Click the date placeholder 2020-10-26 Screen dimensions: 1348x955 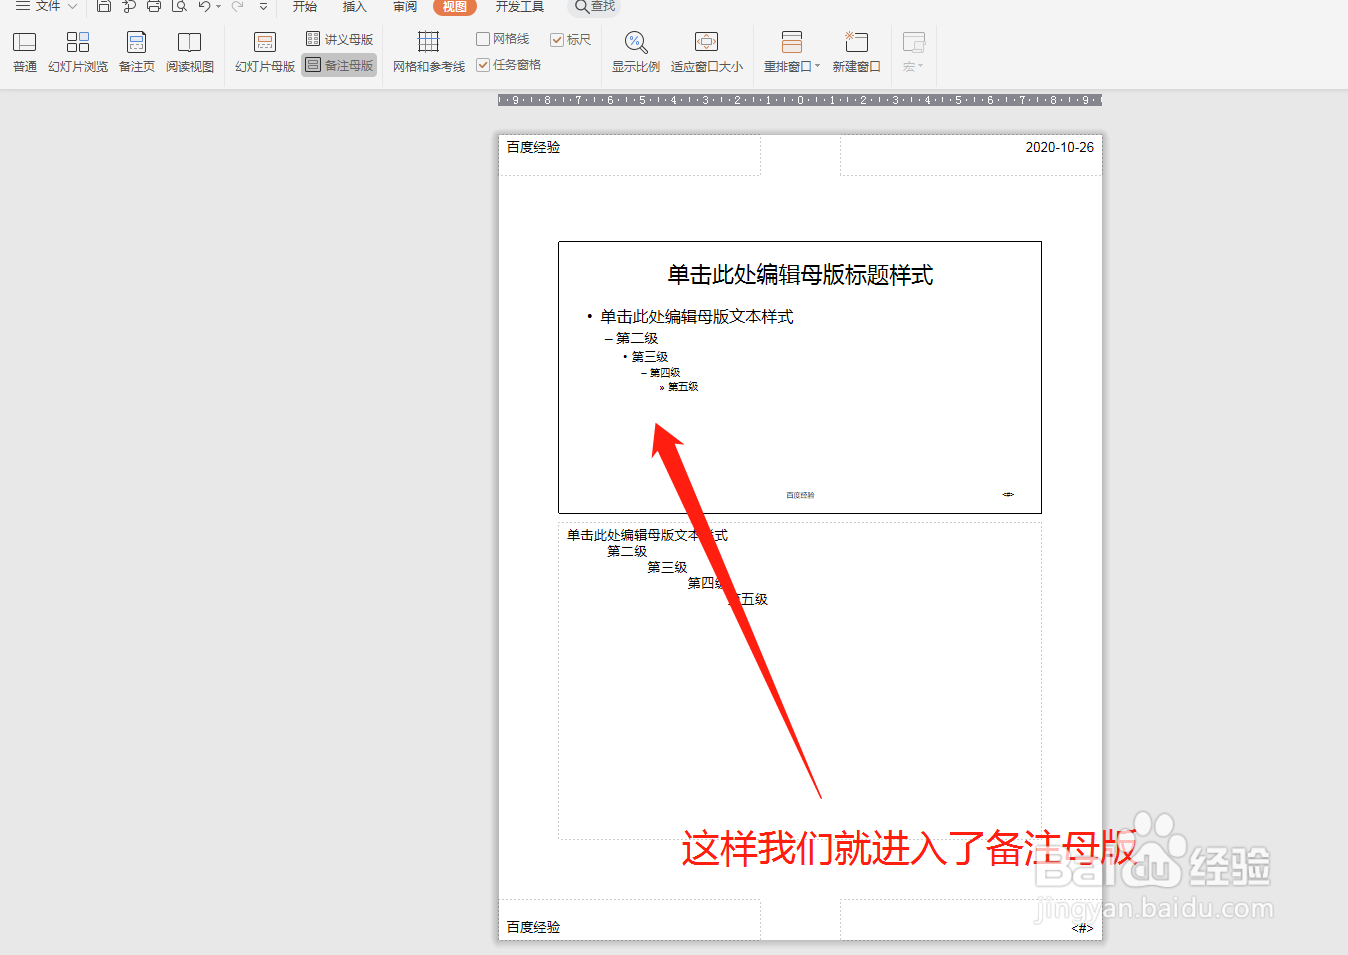point(1059,147)
